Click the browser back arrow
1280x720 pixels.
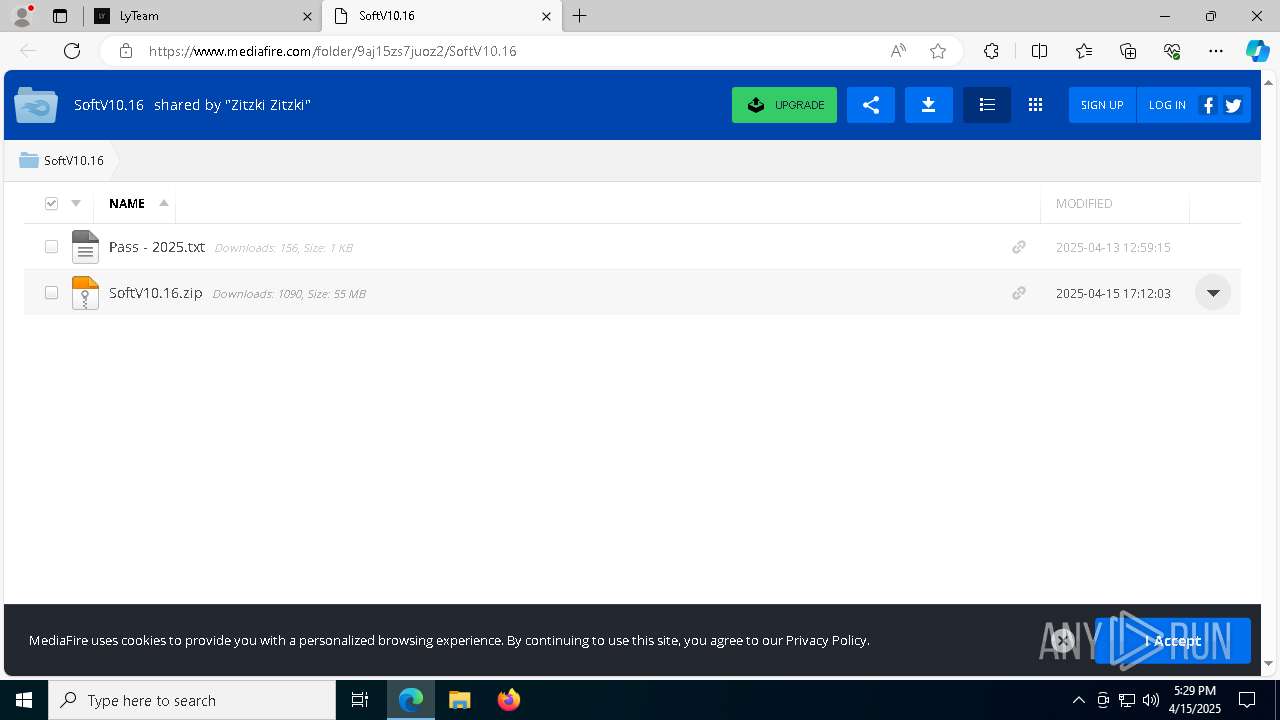28,51
